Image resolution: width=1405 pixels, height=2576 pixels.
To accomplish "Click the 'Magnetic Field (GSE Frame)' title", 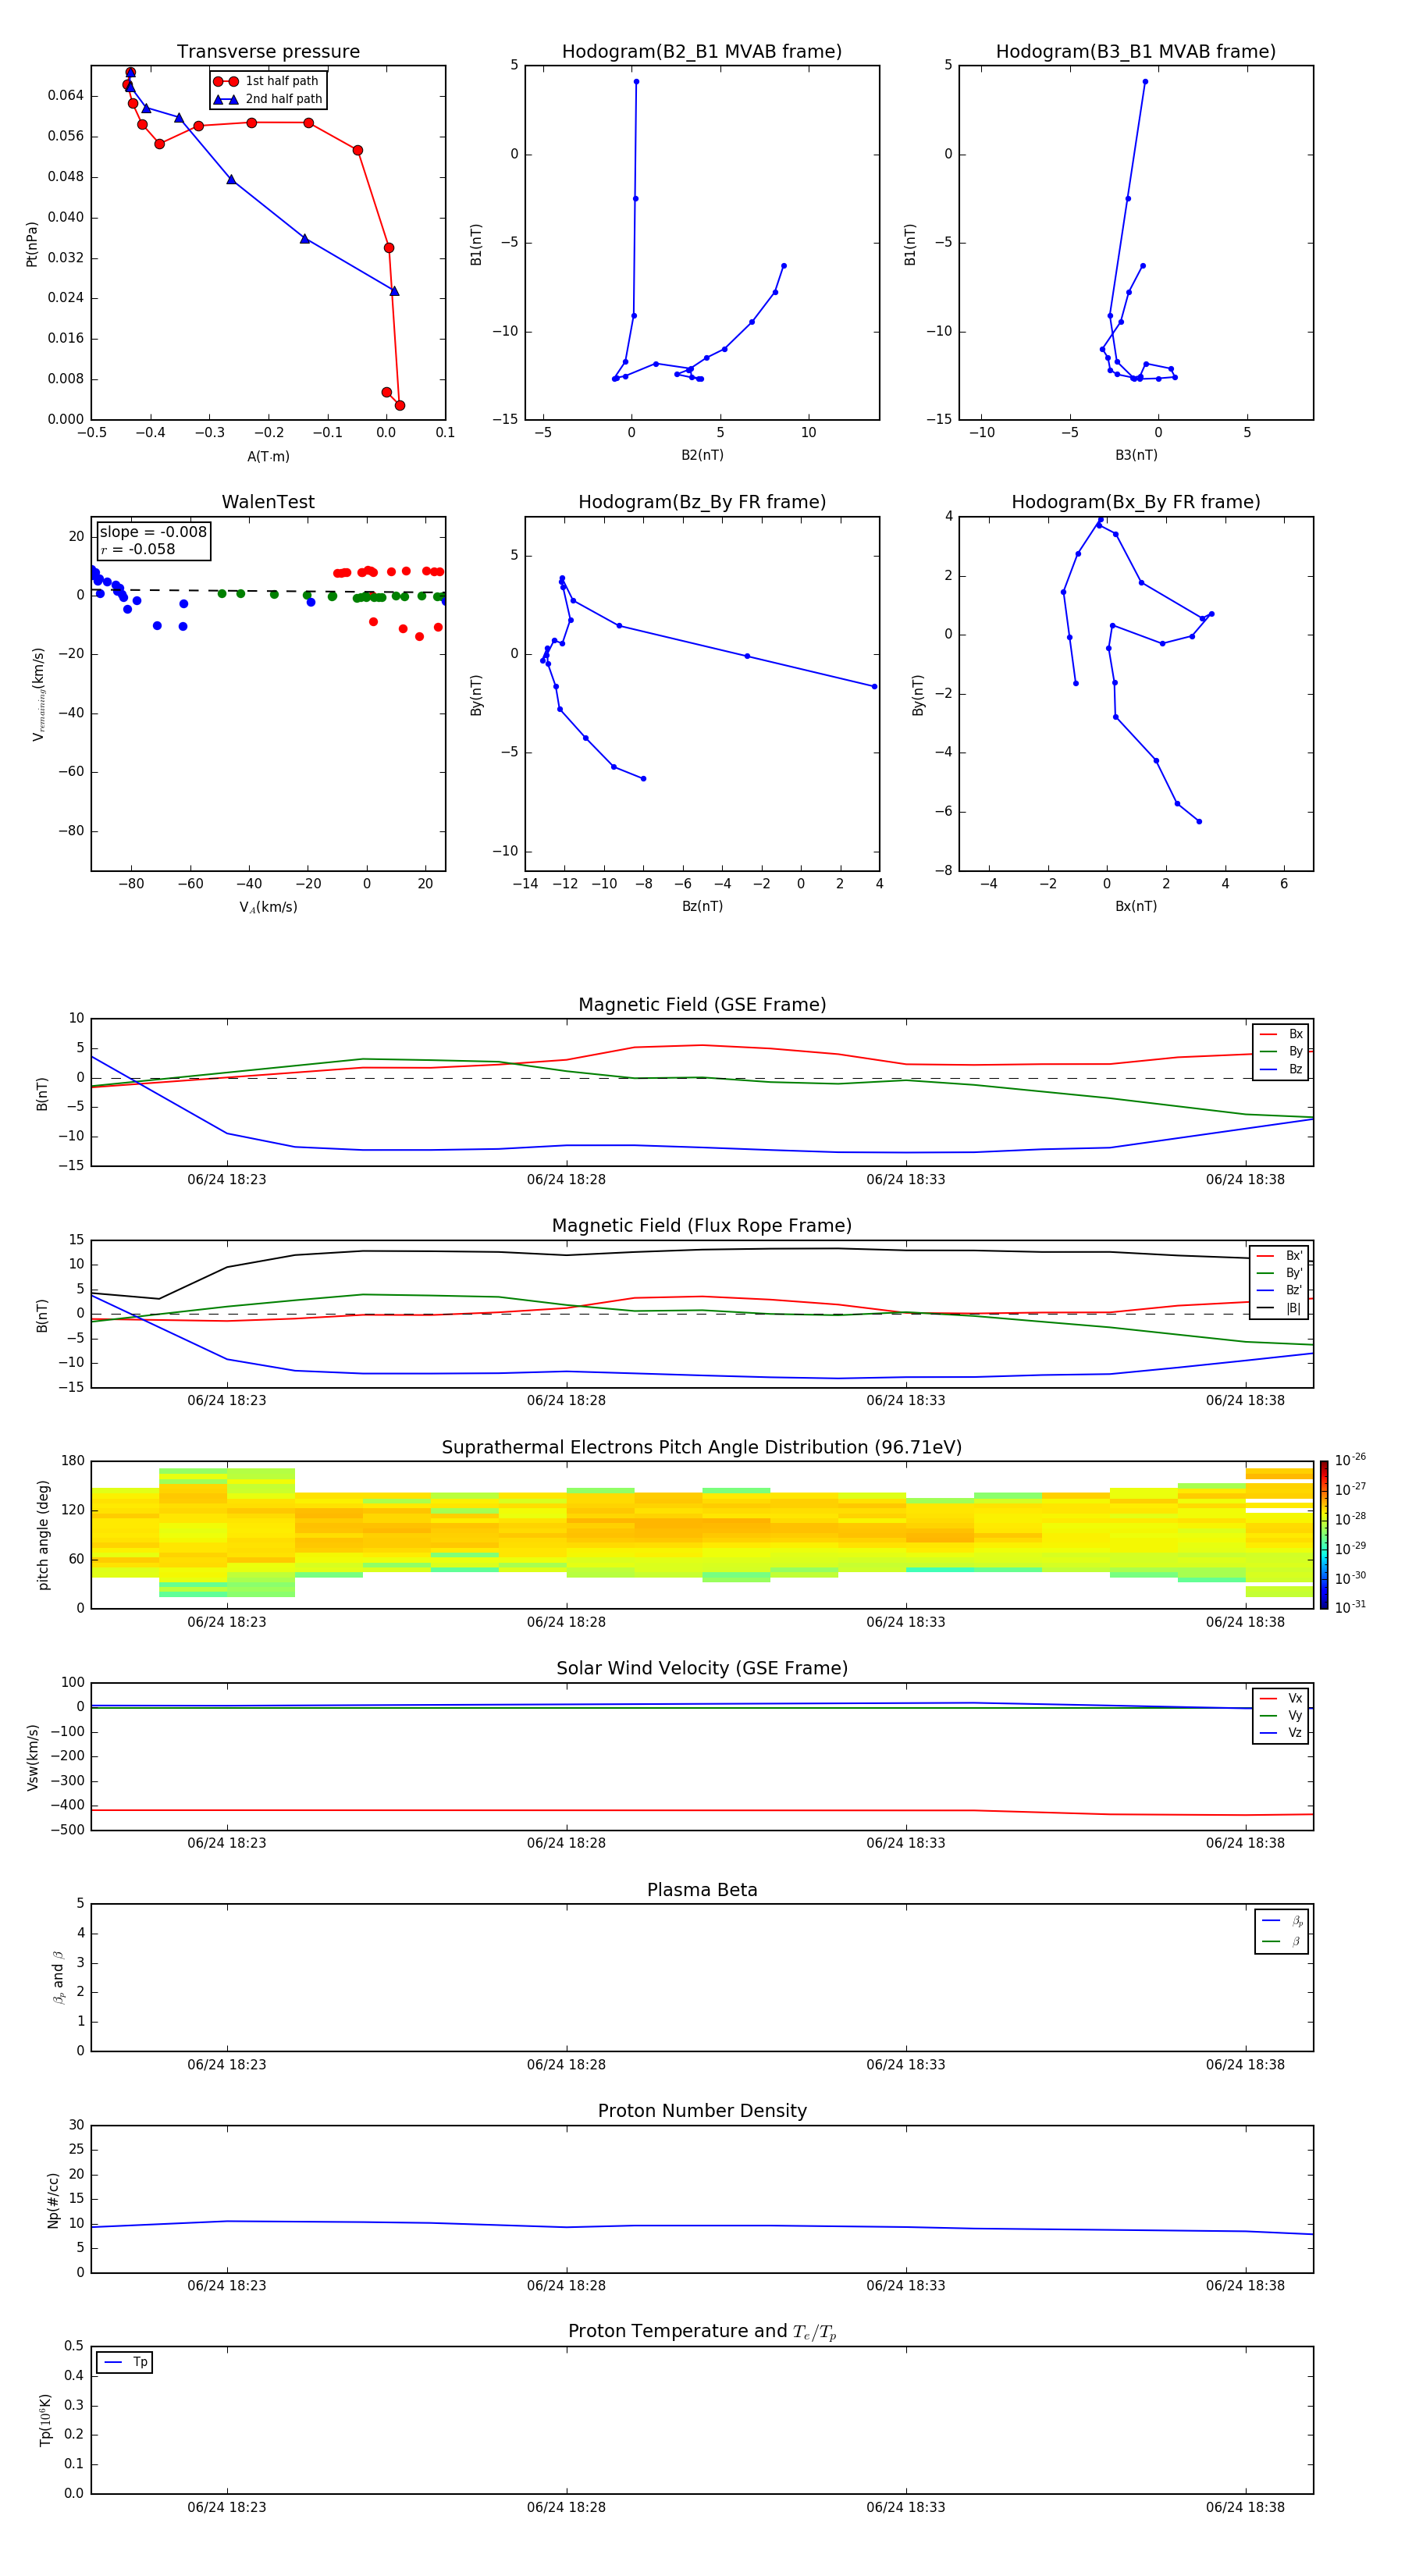I will point(702,1005).
